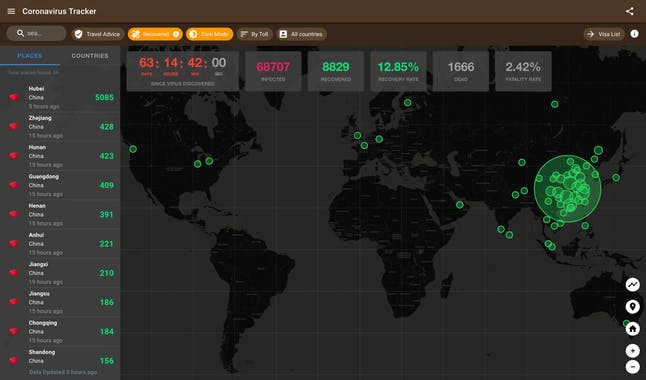The width and height of the screenshot is (646, 380).
Task: Select Zhejiang in places list
Action: (60, 127)
